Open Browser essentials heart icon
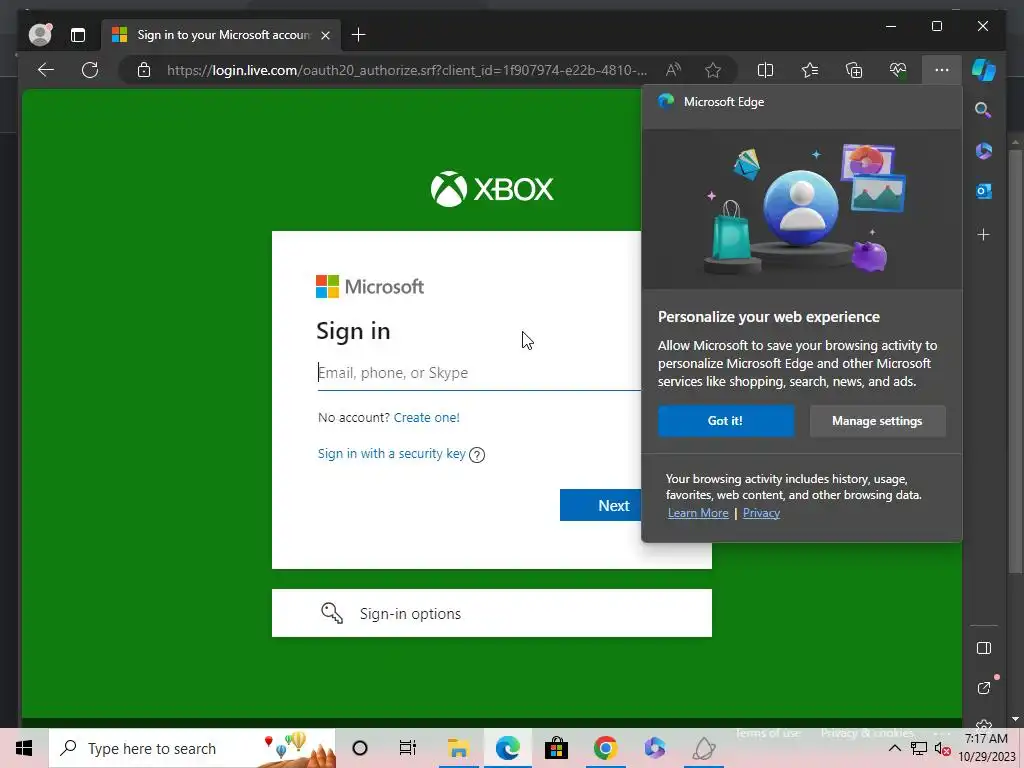Viewport: 1024px width, 768px height. pyautogui.click(x=898, y=70)
